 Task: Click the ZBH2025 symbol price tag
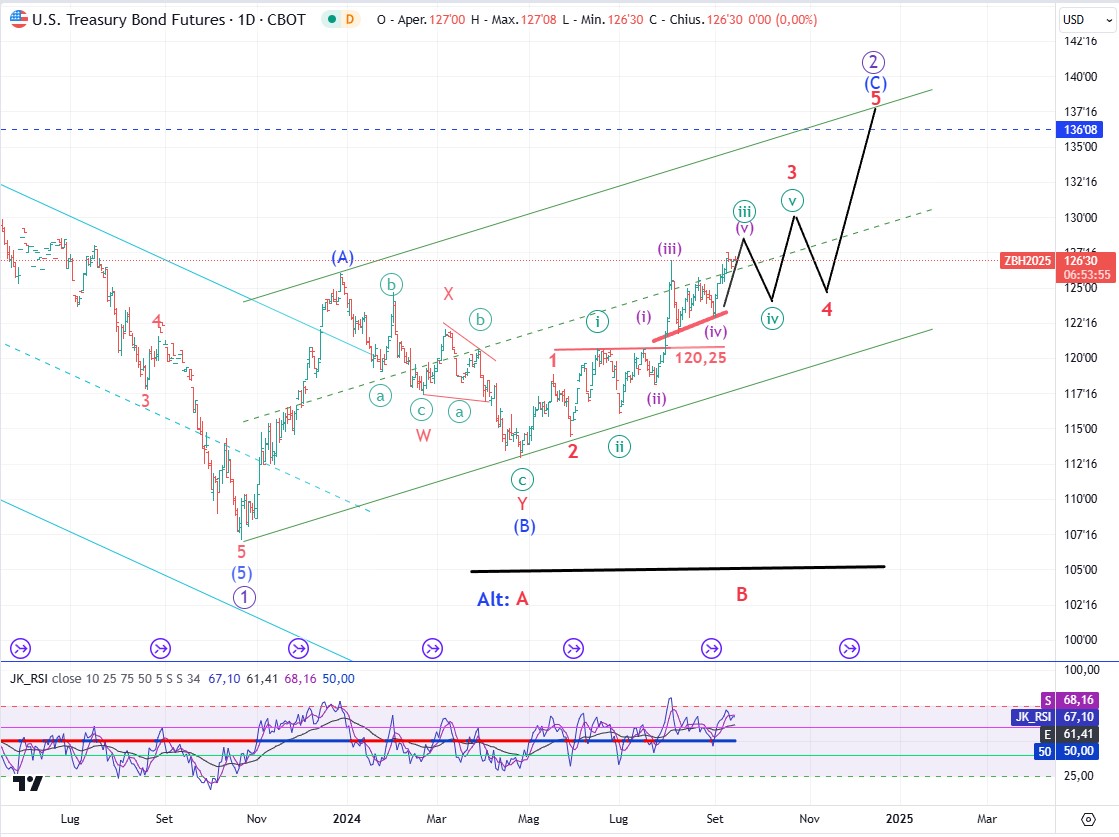click(1027, 261)
